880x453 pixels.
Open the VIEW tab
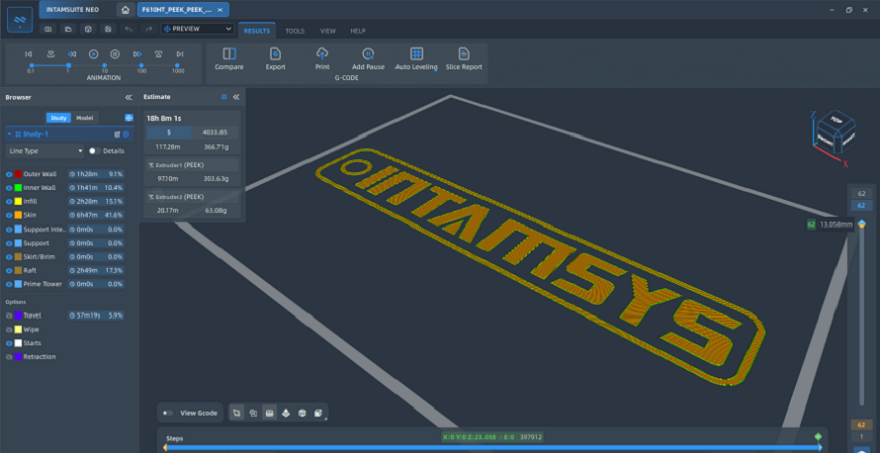328,31
